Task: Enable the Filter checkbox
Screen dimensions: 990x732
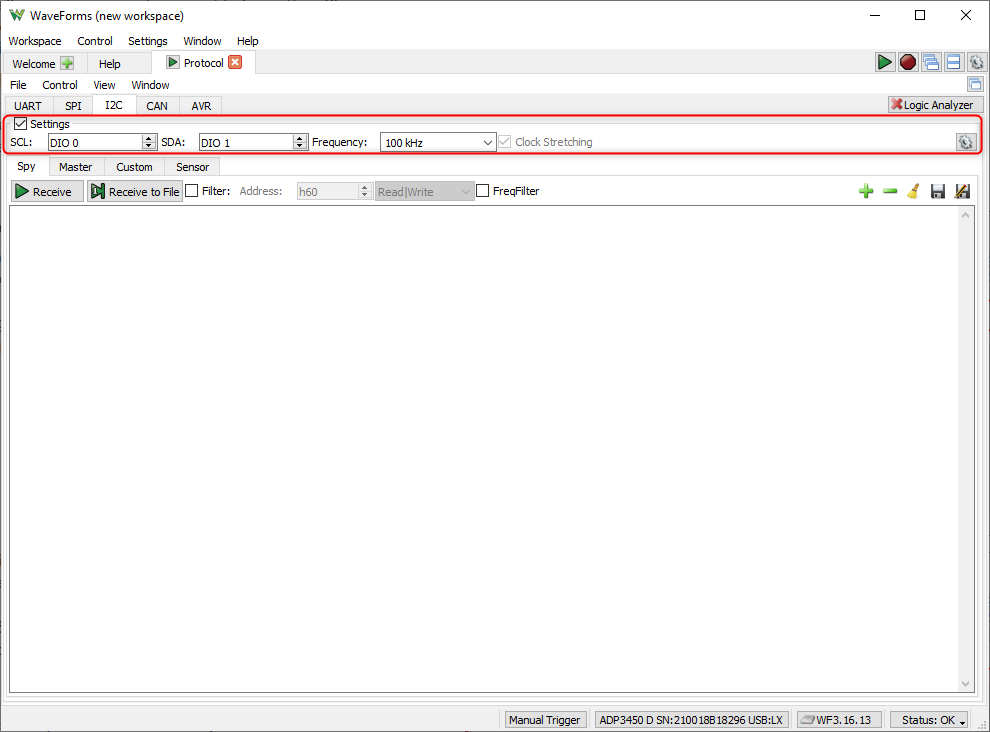Action: point(192,191)
